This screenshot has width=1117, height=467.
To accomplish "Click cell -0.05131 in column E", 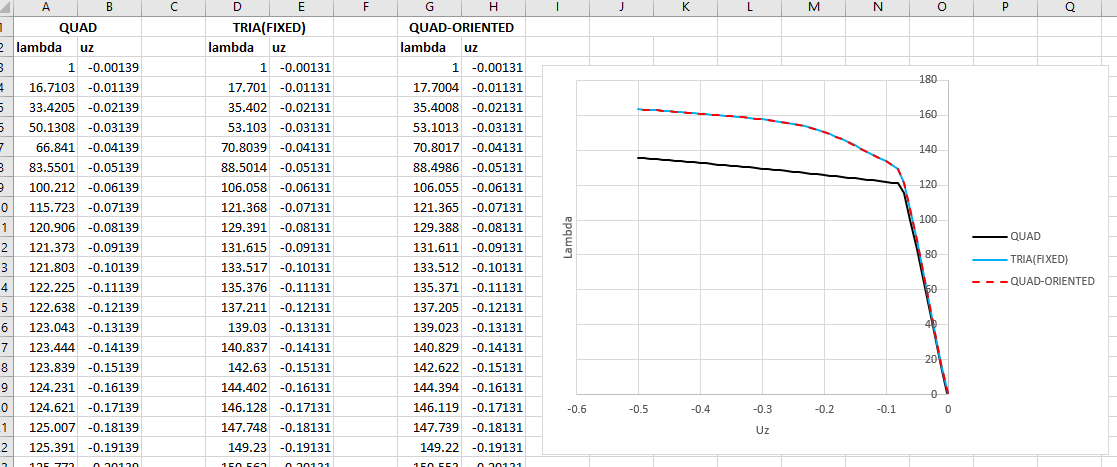I will (x=301, y=167).
